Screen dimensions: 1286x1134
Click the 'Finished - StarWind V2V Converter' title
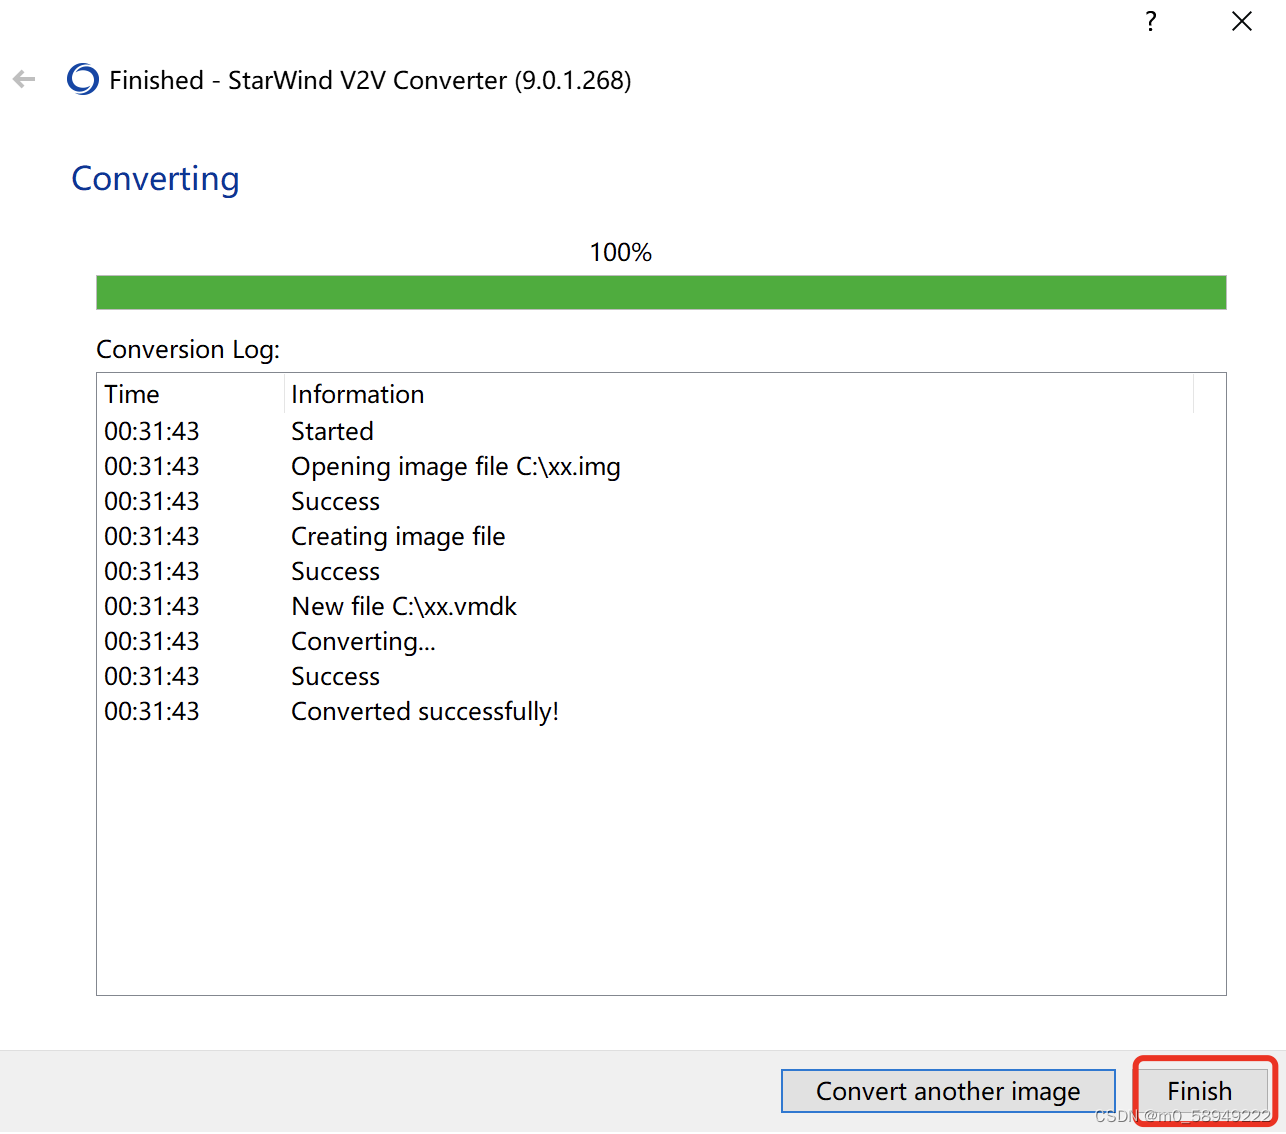tap(370, 80)
